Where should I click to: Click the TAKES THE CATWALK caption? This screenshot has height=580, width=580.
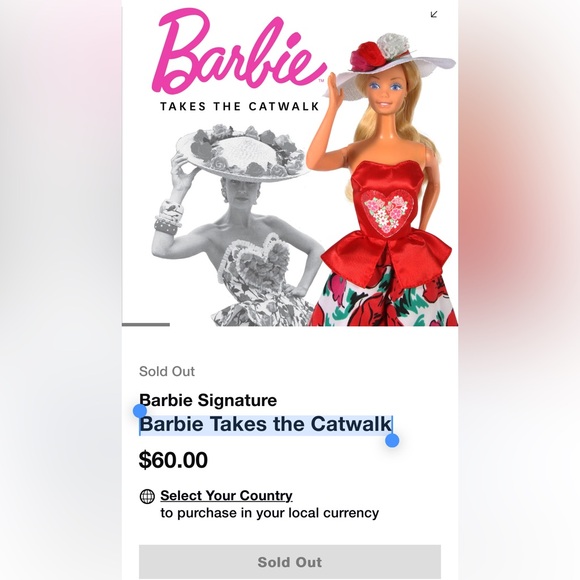point(239,107)
